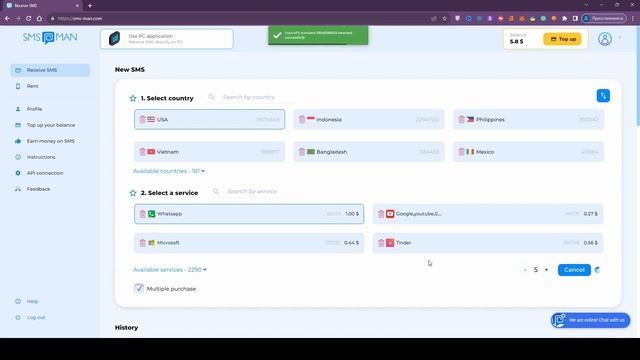Image resolution: width=640 pixels, height=360 pixels.
Task: Click the trash icon on Bangladesh card
Action: coord(302,151)
